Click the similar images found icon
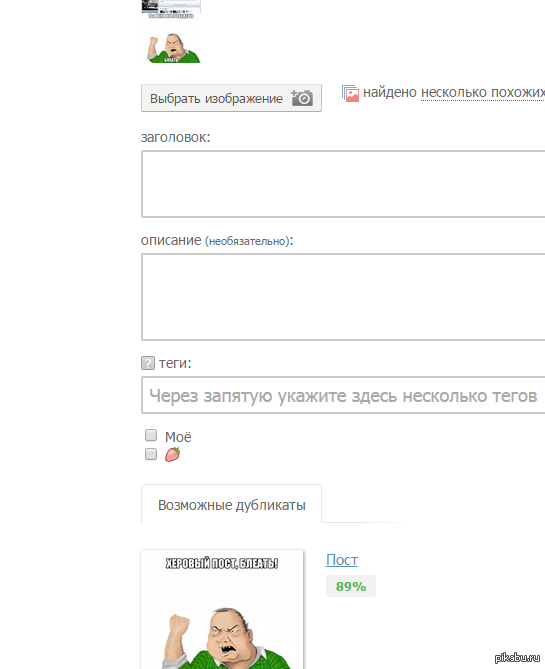This screenshot has height=669, width=545. click(x=350, y=93)
